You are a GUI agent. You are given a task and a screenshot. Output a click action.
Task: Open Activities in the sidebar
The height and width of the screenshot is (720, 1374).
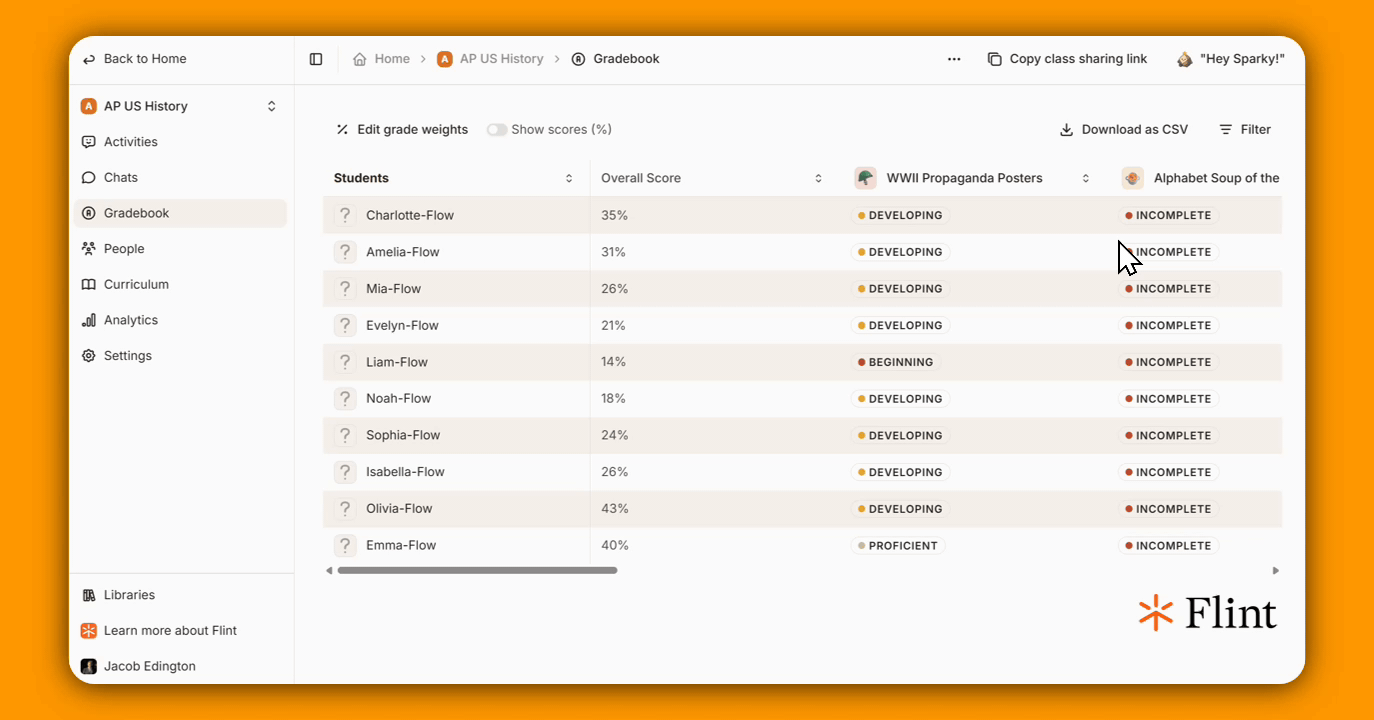(x=180, y=142)
